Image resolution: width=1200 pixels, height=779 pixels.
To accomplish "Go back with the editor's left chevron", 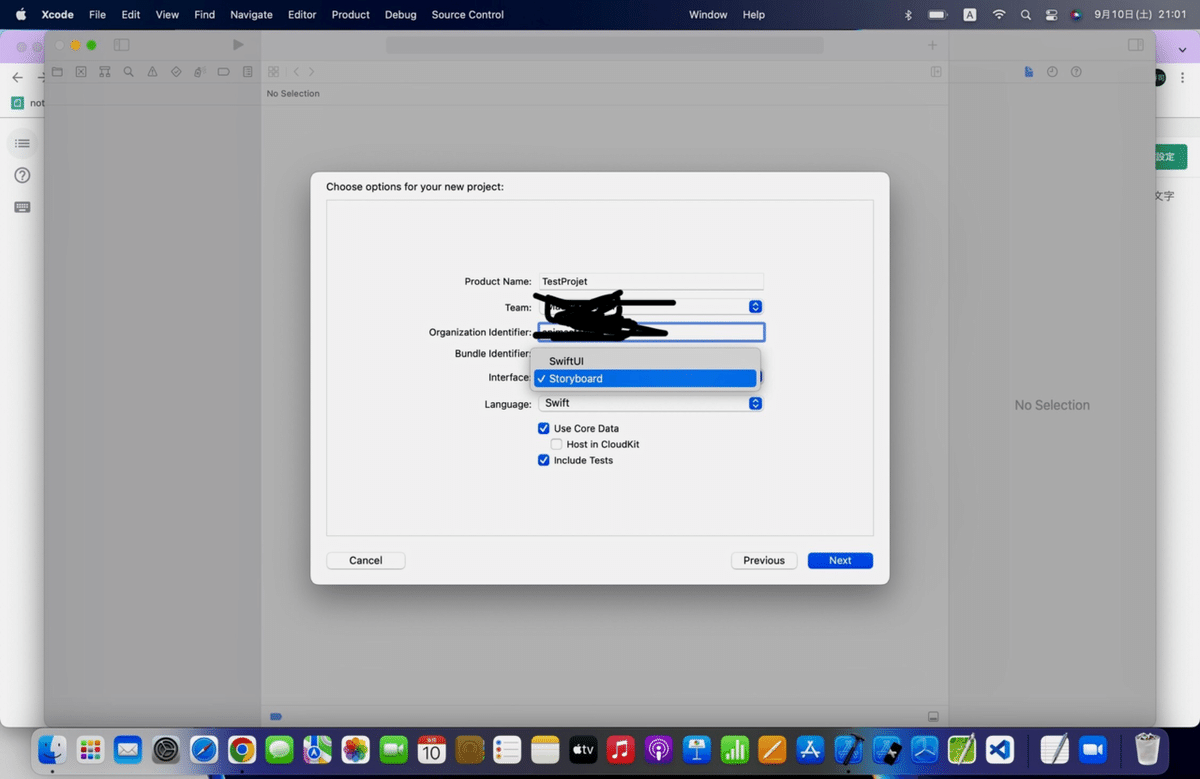I will point(297,72).
